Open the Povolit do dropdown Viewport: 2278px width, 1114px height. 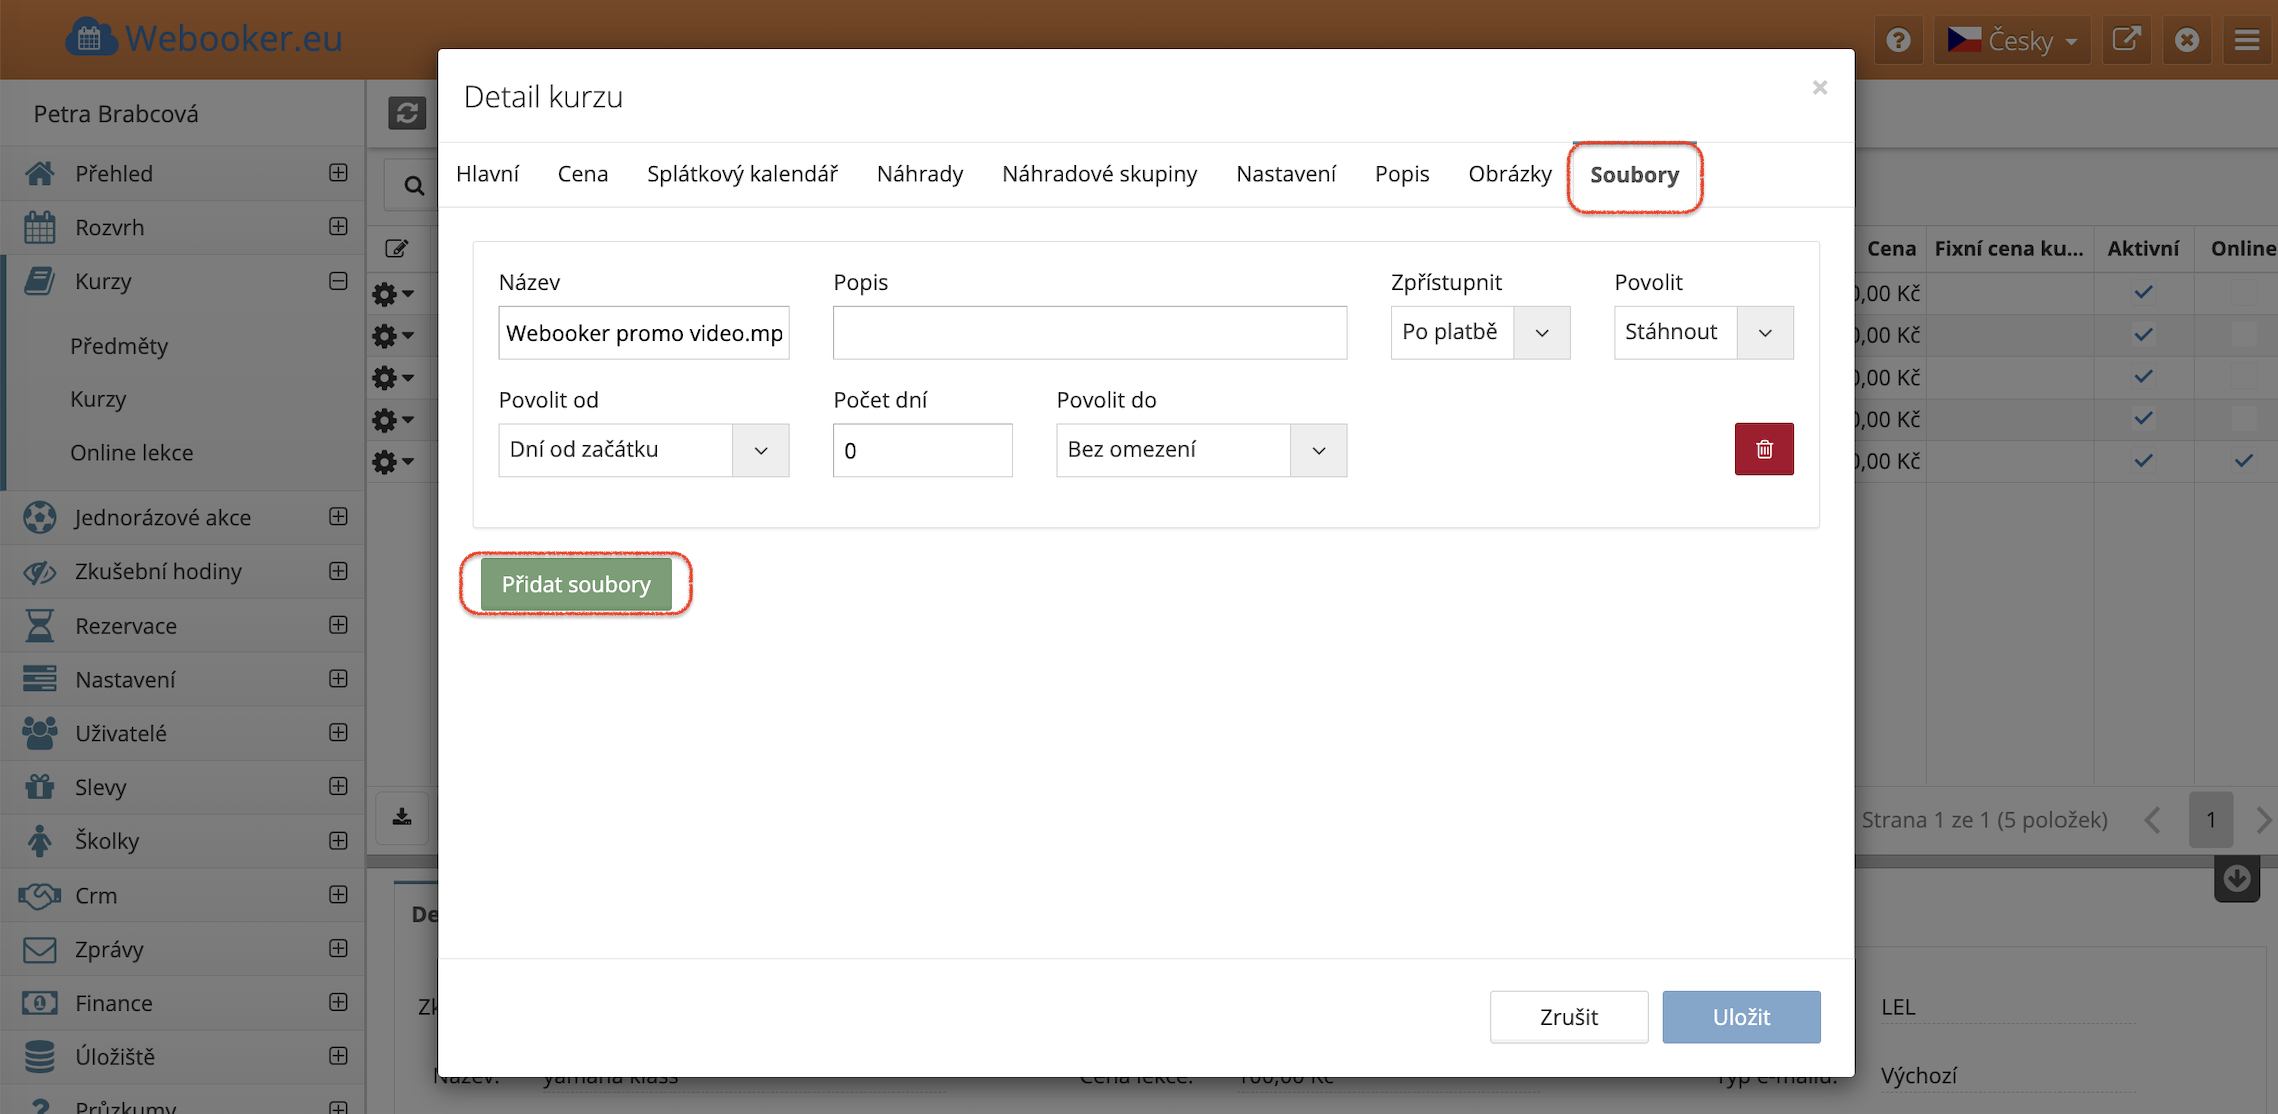tap(1200, 450)
